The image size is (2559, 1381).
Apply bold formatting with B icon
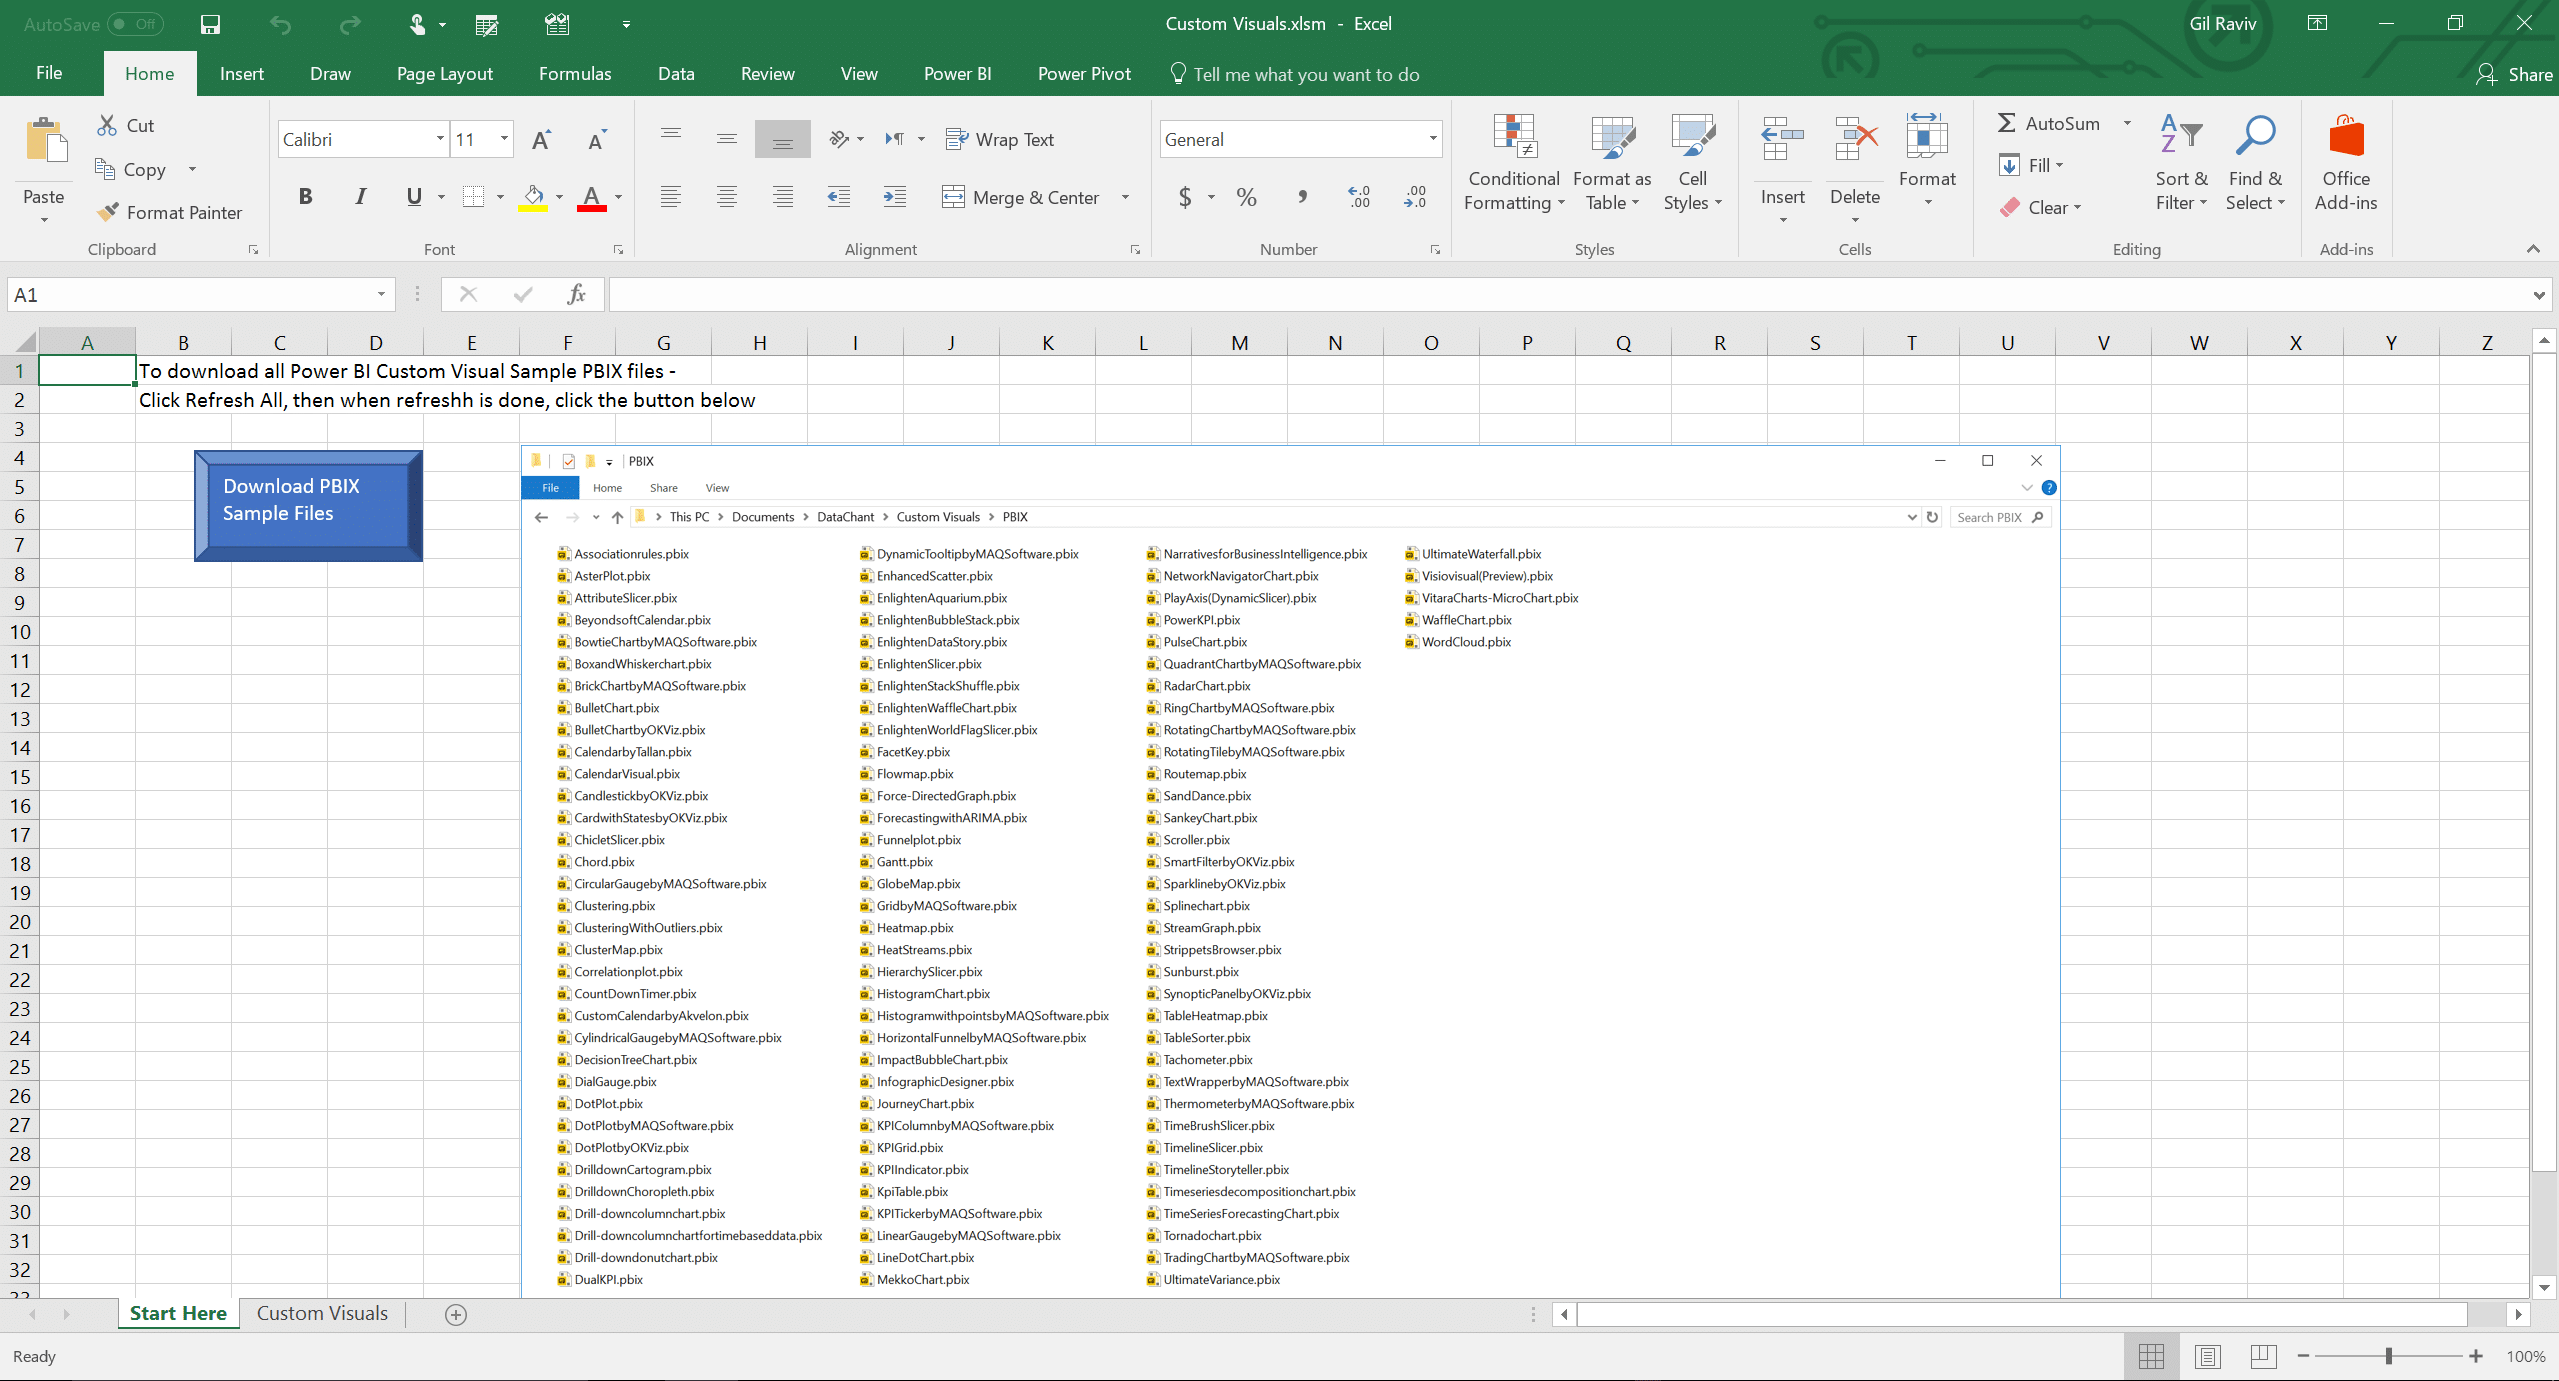point(305,197)
